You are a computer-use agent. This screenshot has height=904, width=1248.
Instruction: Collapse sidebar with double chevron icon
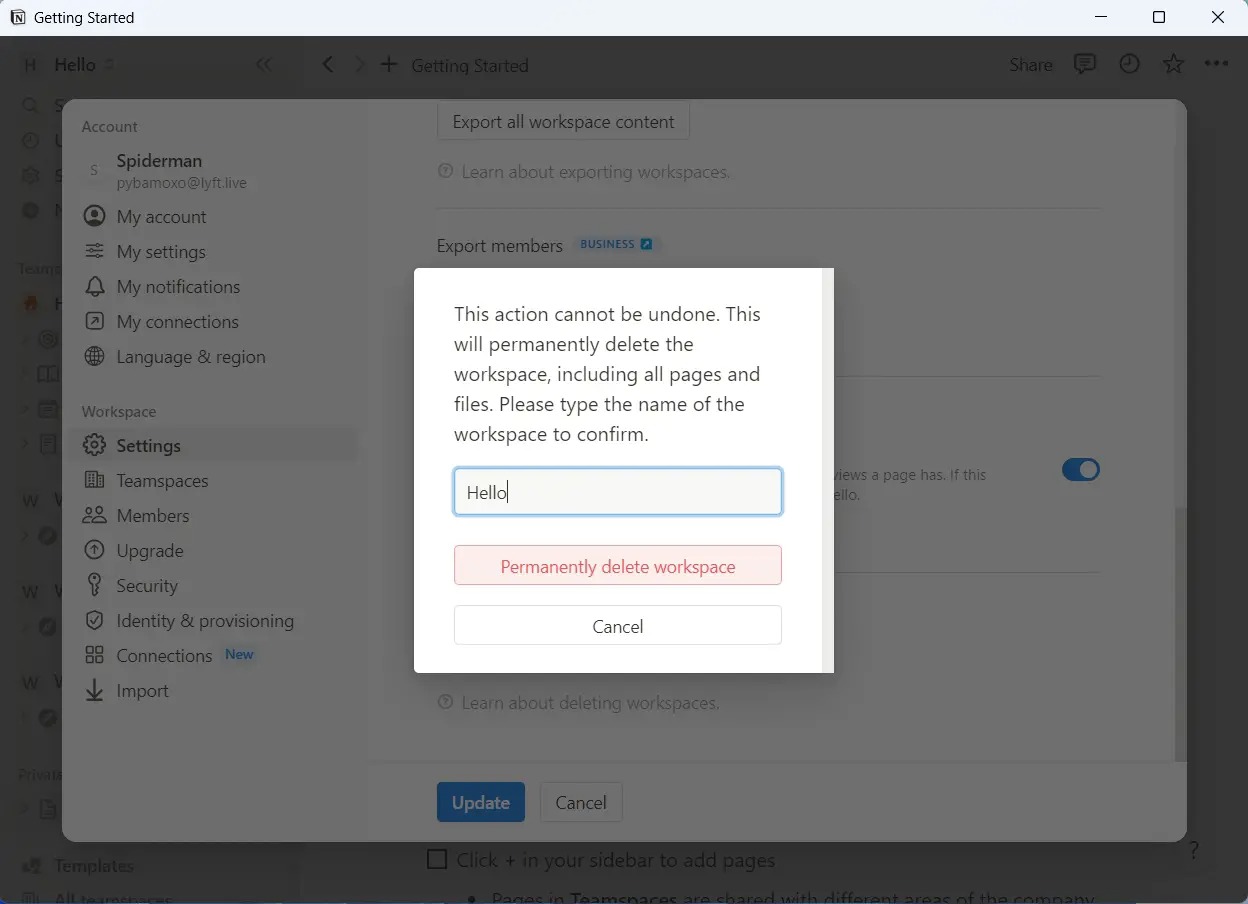coord(263,64)
